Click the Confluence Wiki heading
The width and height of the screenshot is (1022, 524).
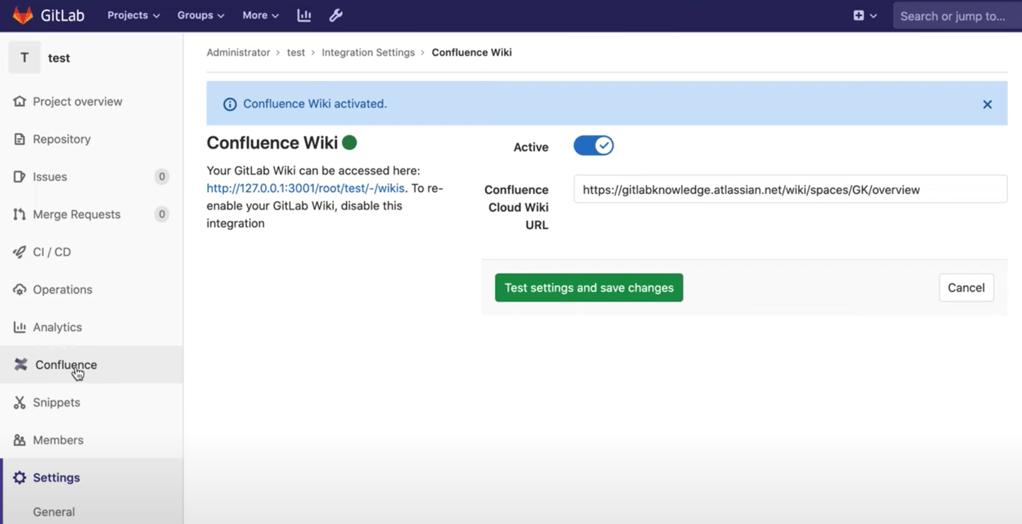pyautogui.click(x=272, y=143)
